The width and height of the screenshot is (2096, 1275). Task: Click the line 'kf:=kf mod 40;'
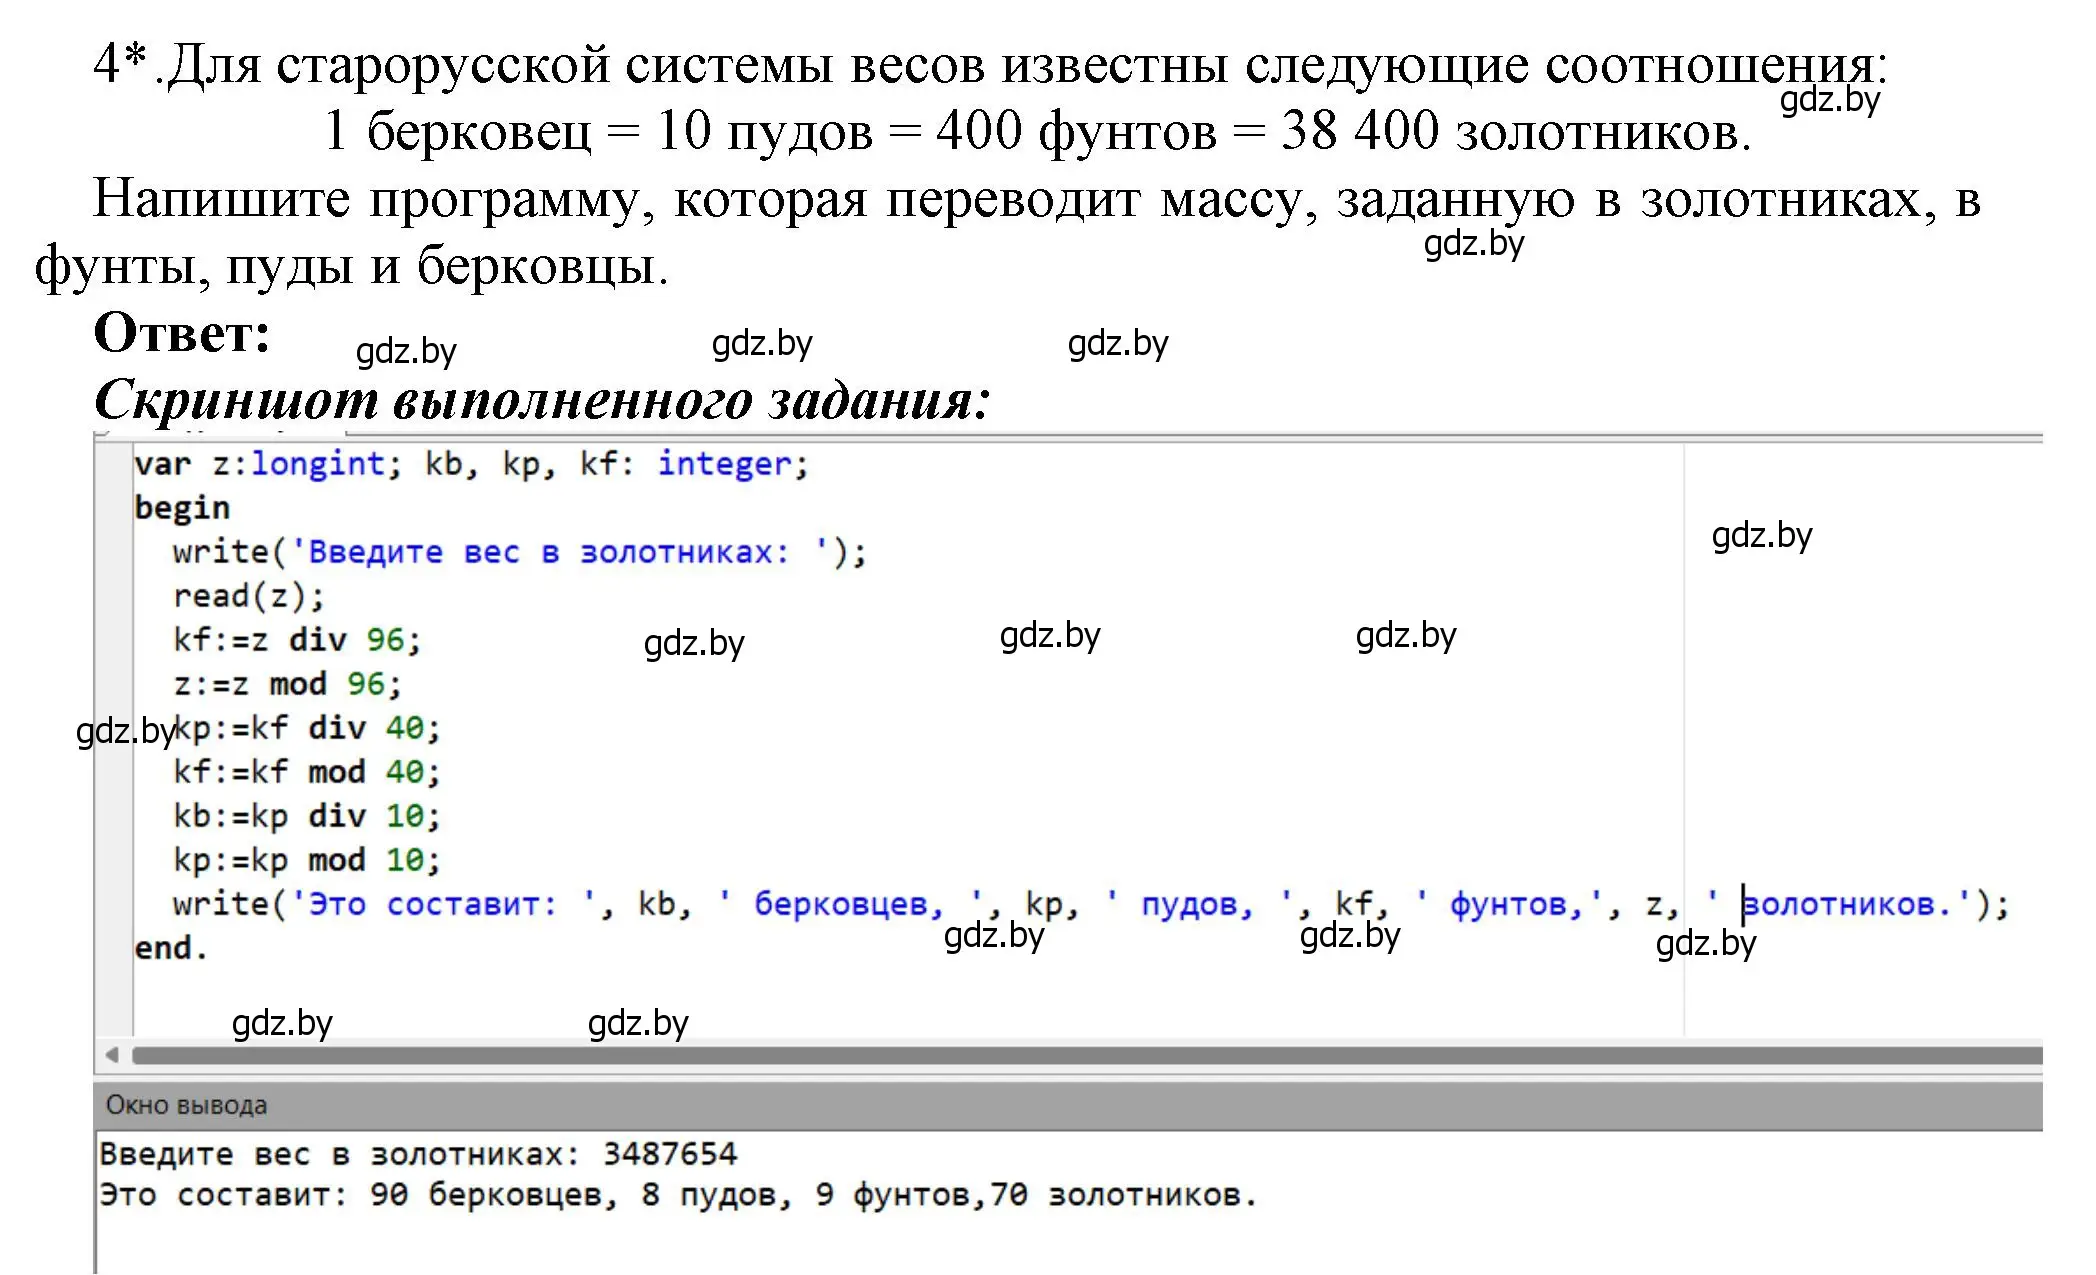(306, 772)
